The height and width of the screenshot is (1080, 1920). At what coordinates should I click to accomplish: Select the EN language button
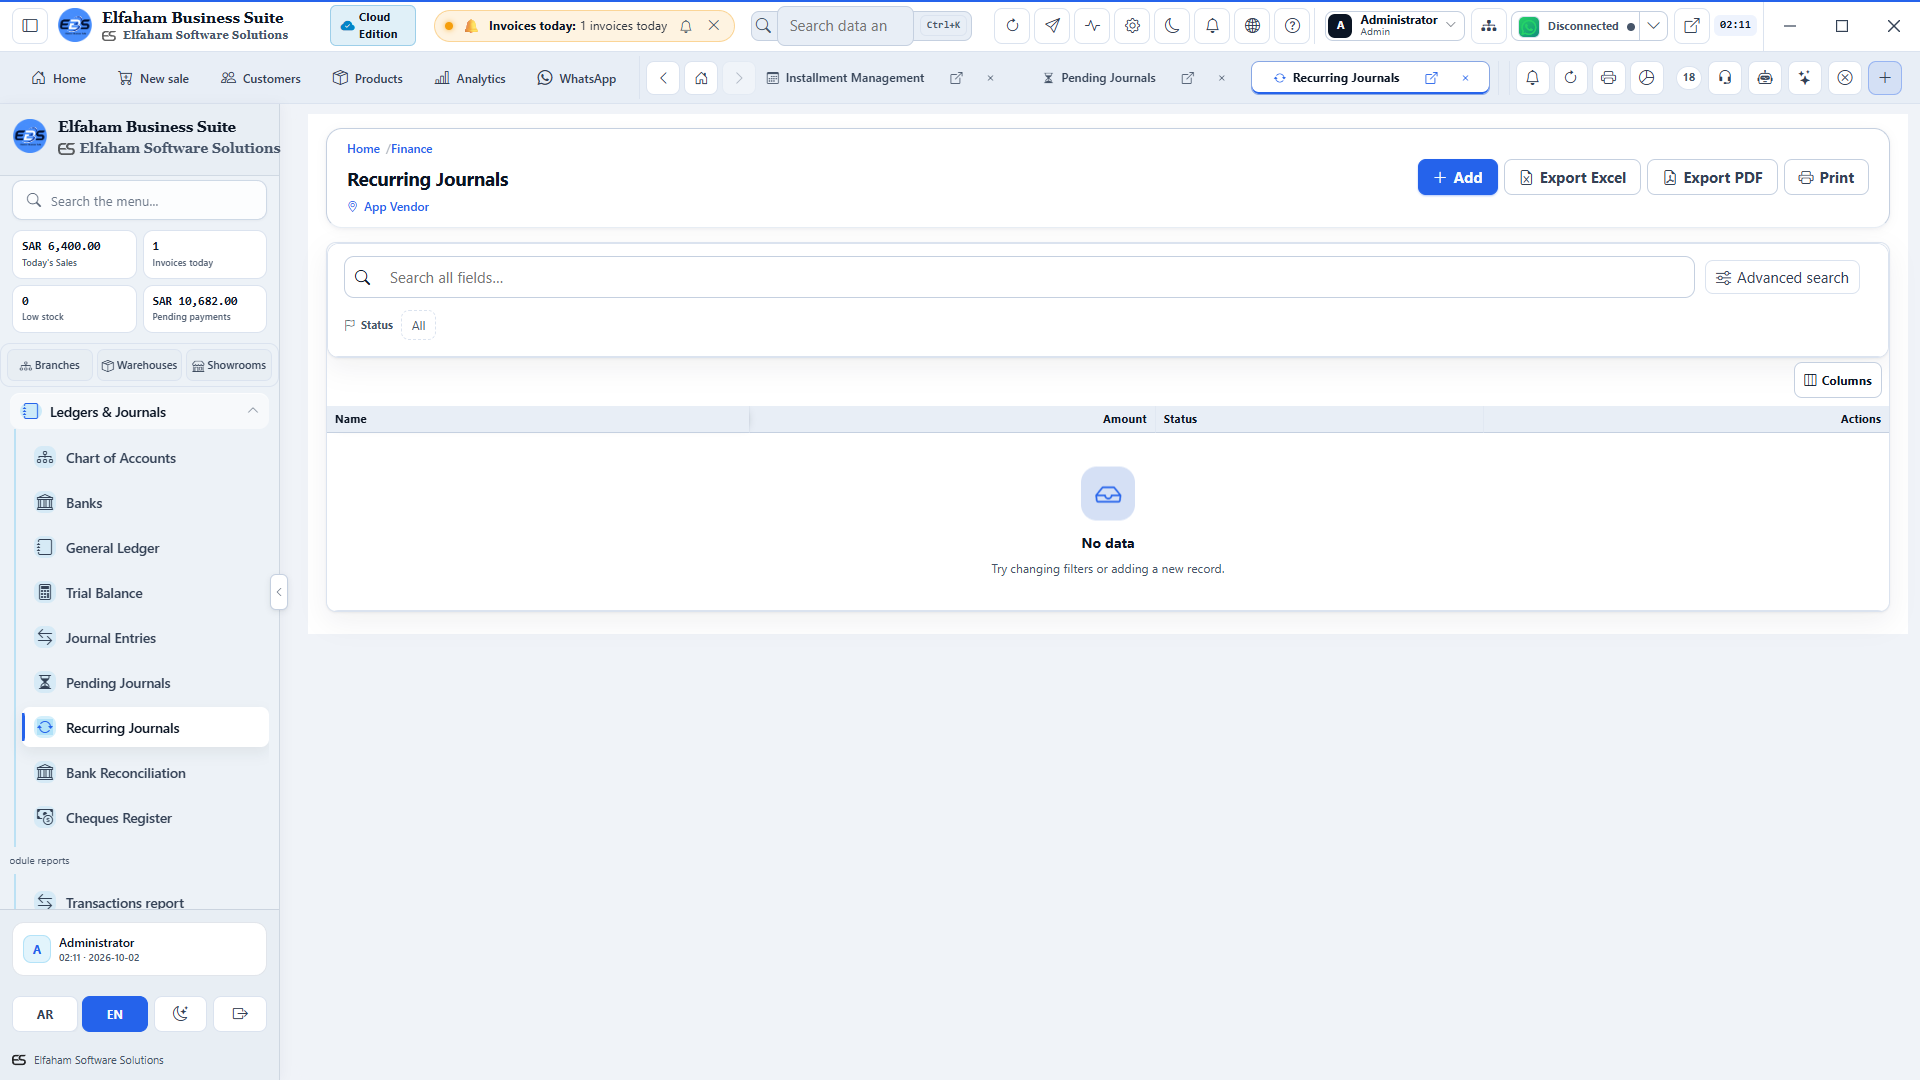point(115,1014)
